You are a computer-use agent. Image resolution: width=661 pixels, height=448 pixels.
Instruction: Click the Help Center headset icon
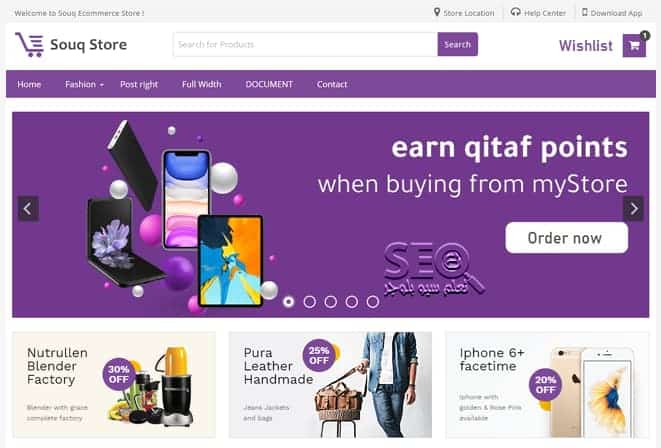(x=516, y=12)
